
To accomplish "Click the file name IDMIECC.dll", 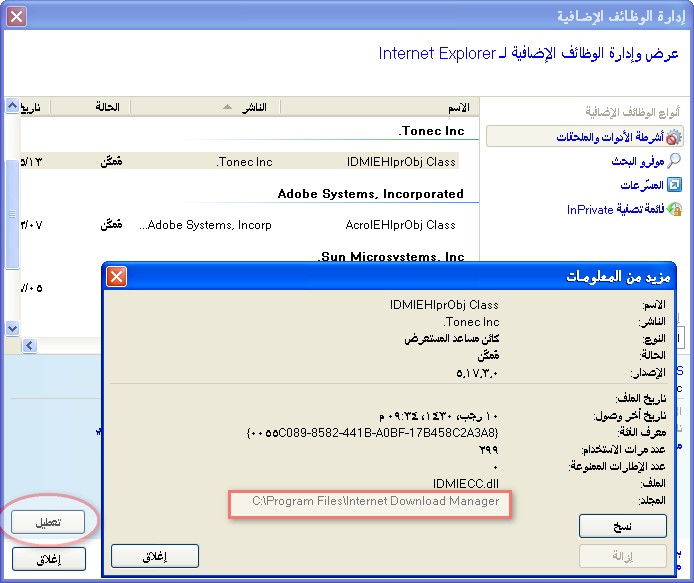I will point(466,483).
